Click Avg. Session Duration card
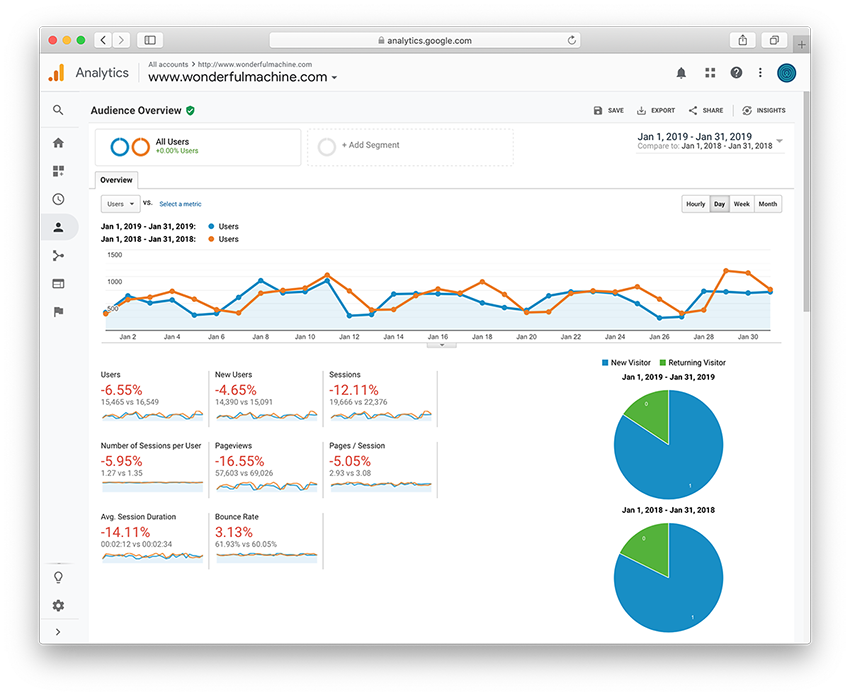 click(x=152, y=540)
